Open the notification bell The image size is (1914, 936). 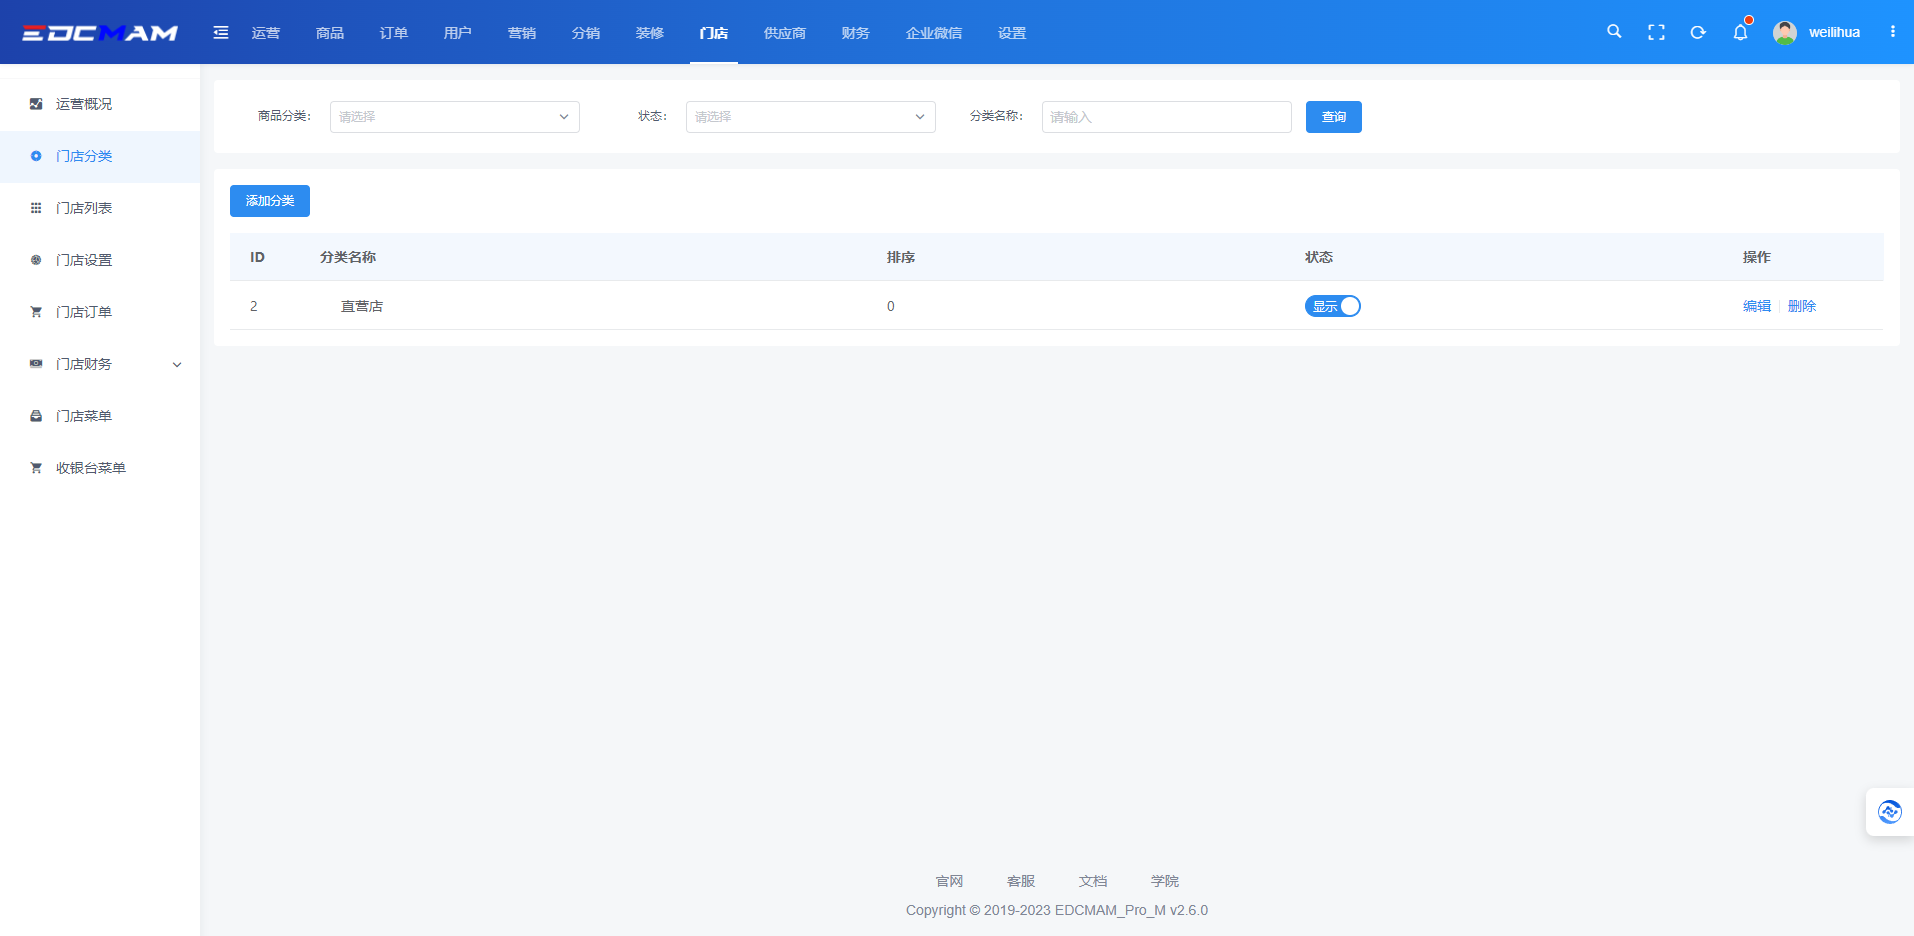tap(1740, 32)
